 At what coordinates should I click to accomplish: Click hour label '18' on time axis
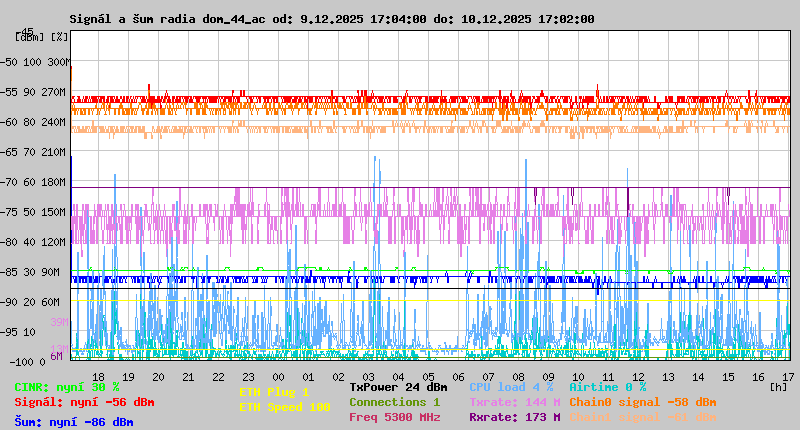click(98, 377)
